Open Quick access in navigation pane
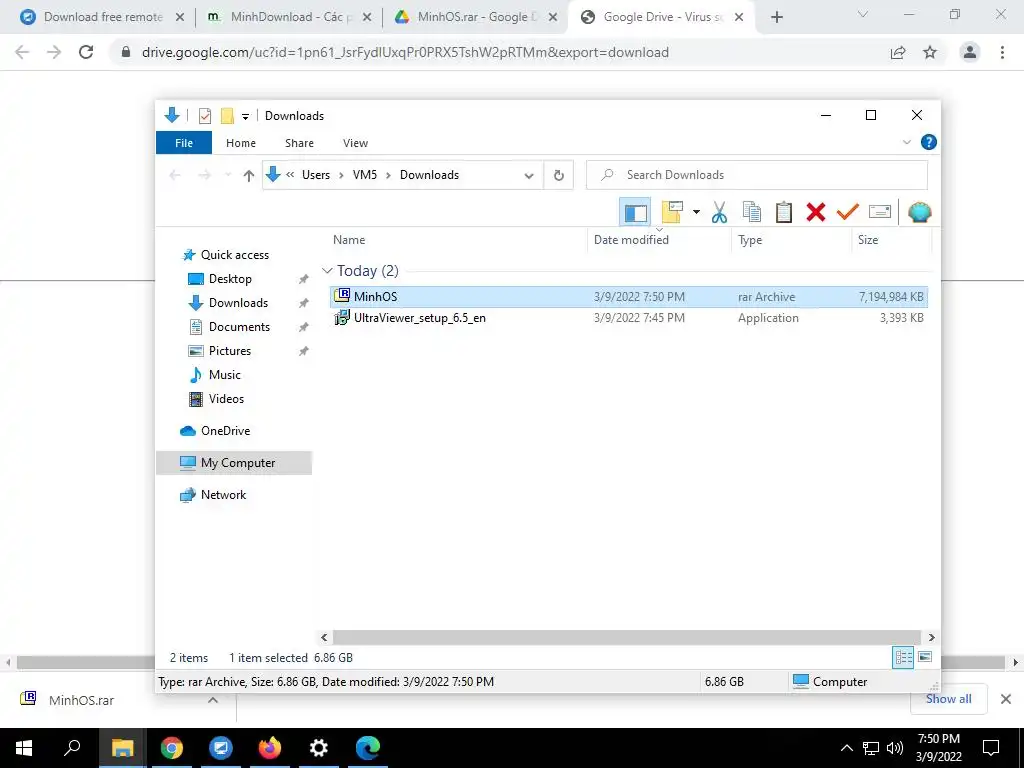The image size is (1024, 768). tap(234, 255)
